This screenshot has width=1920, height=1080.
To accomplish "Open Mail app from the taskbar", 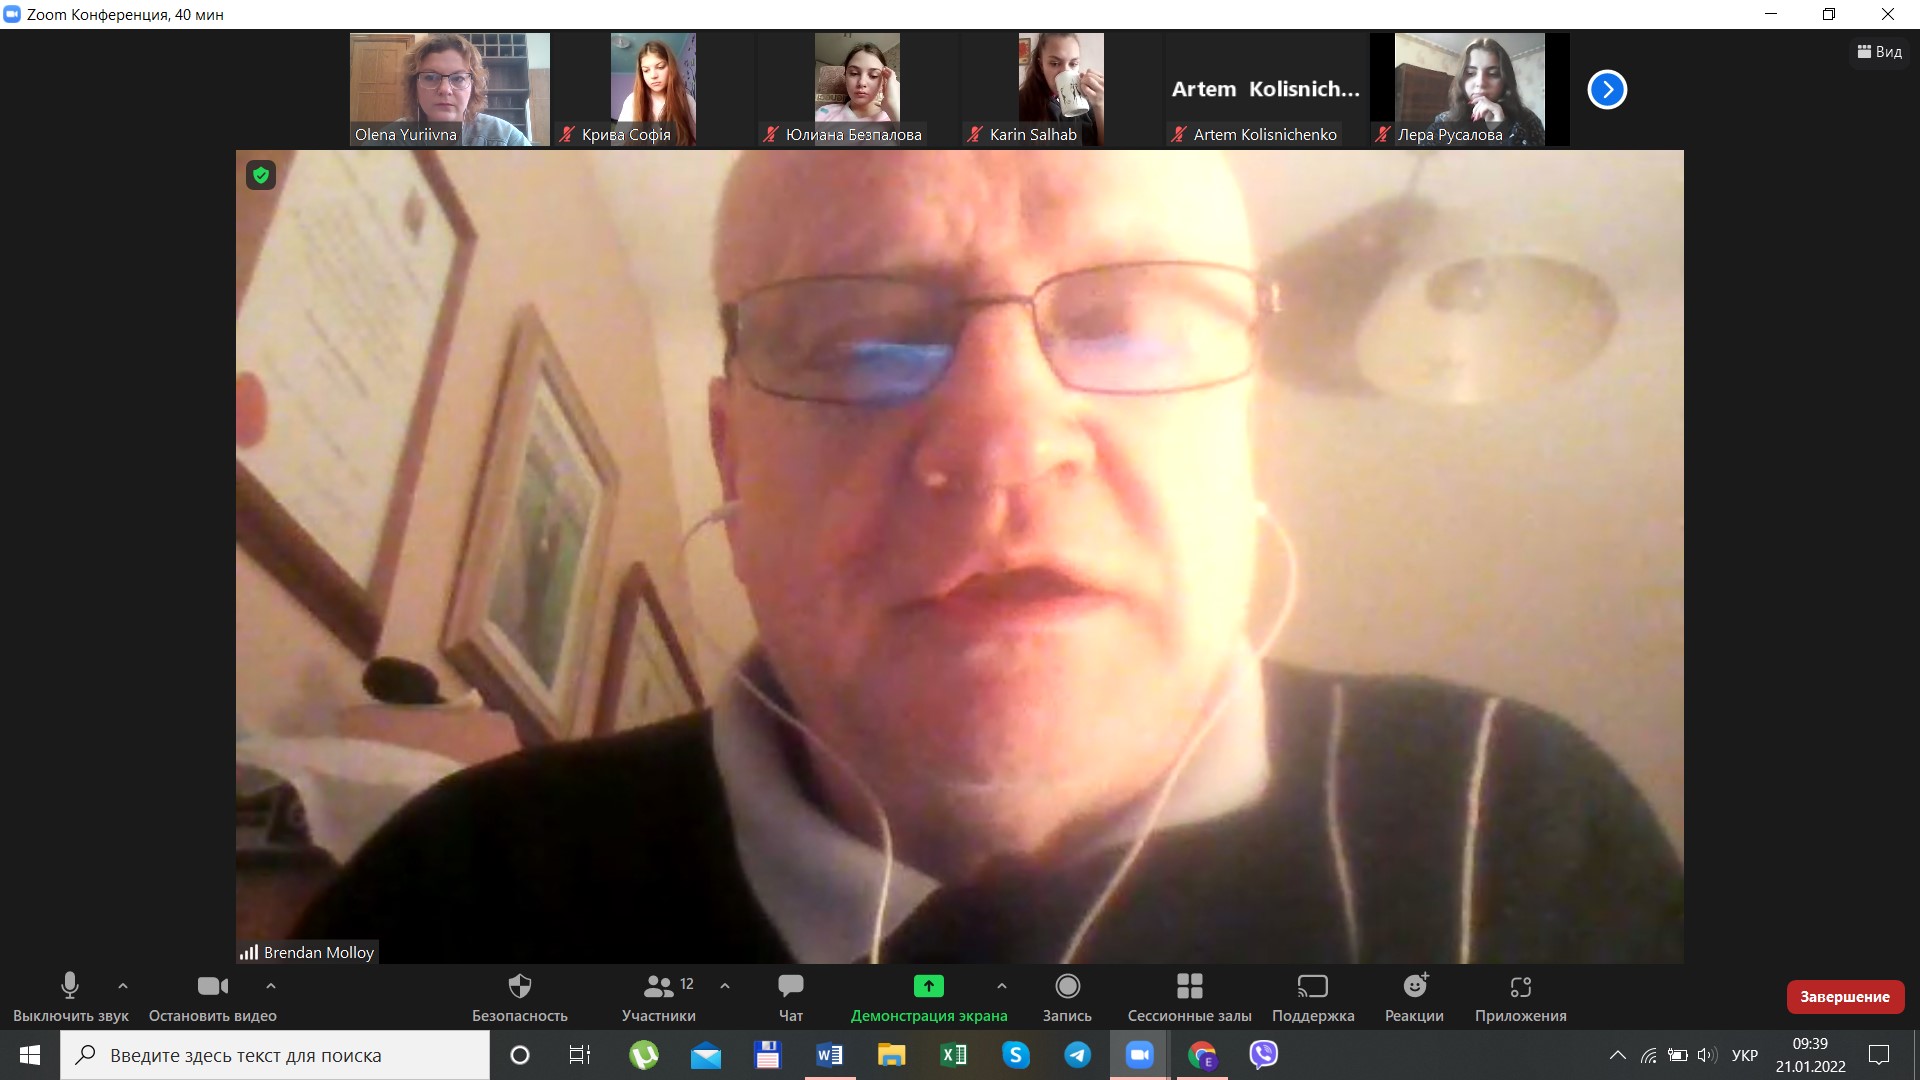I will click(x=706, y=1055).
